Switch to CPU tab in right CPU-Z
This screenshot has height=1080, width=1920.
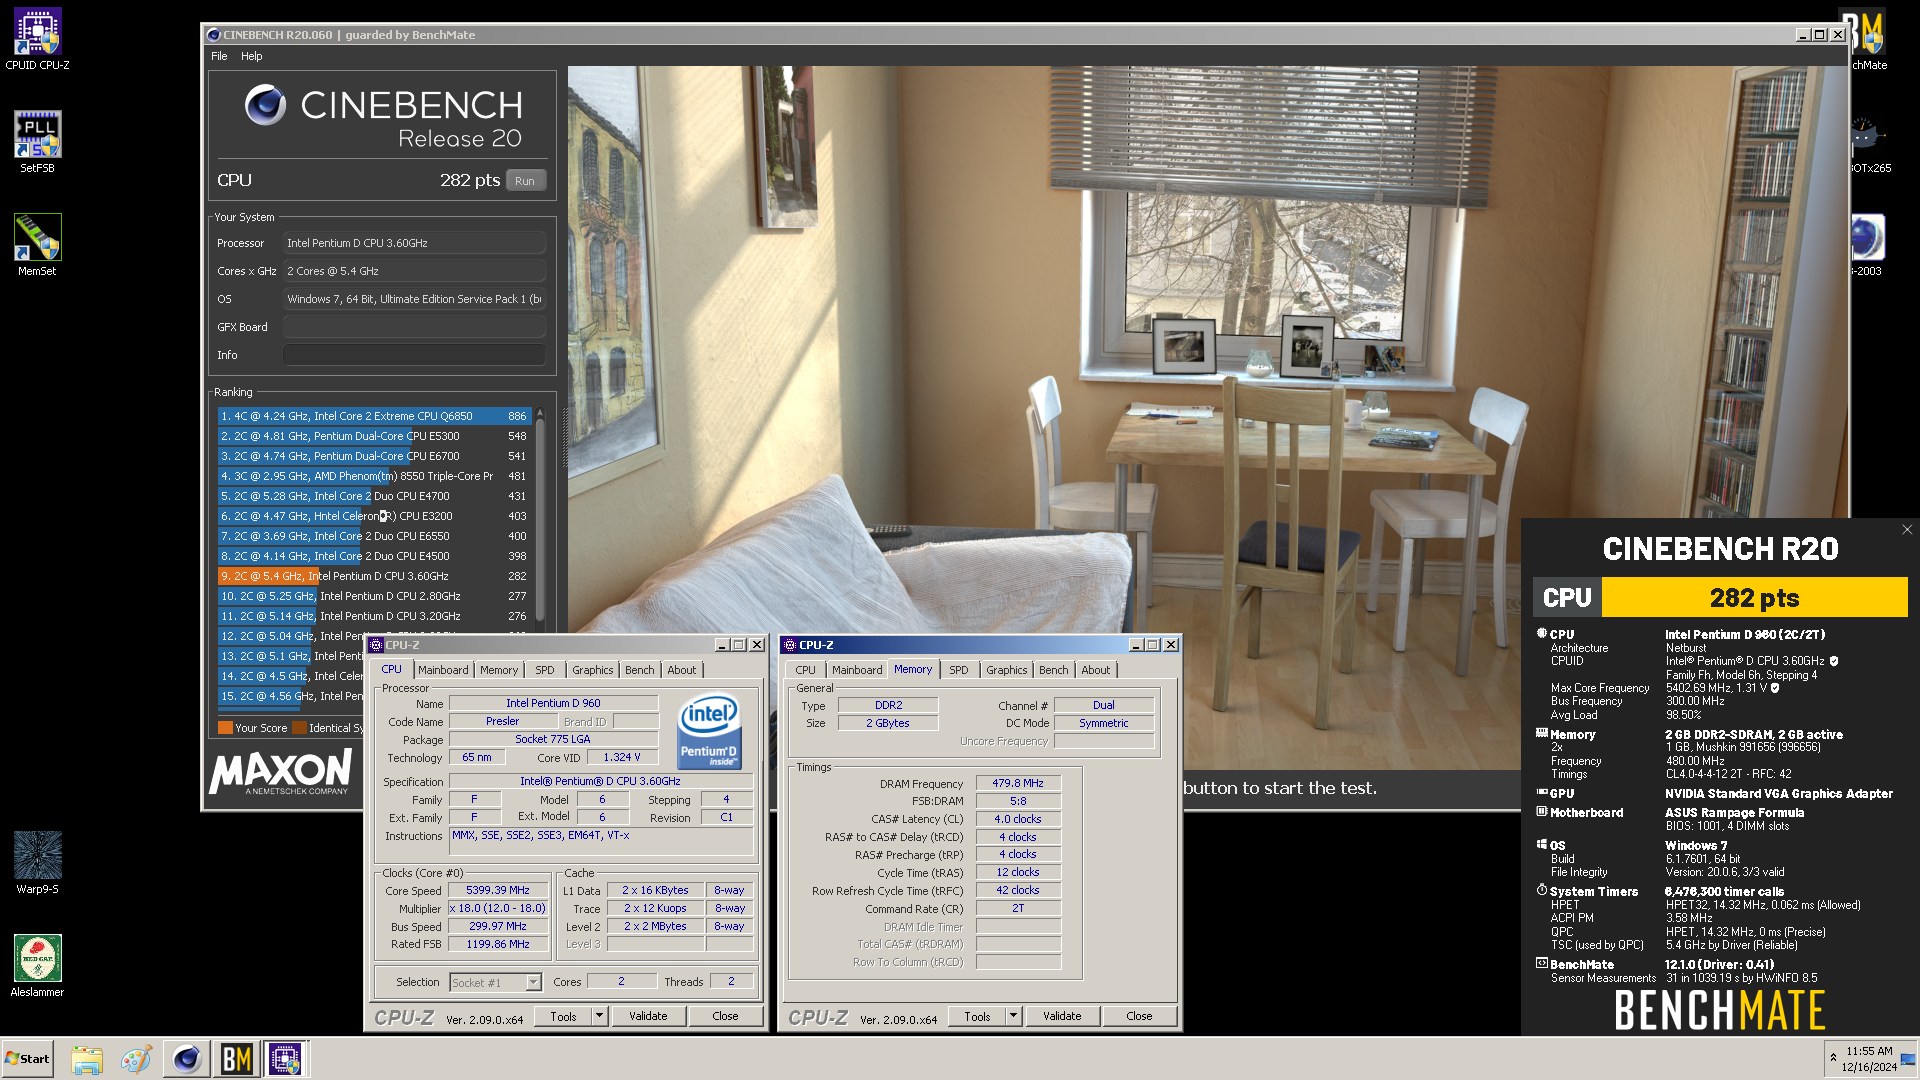tap(805, 670)
